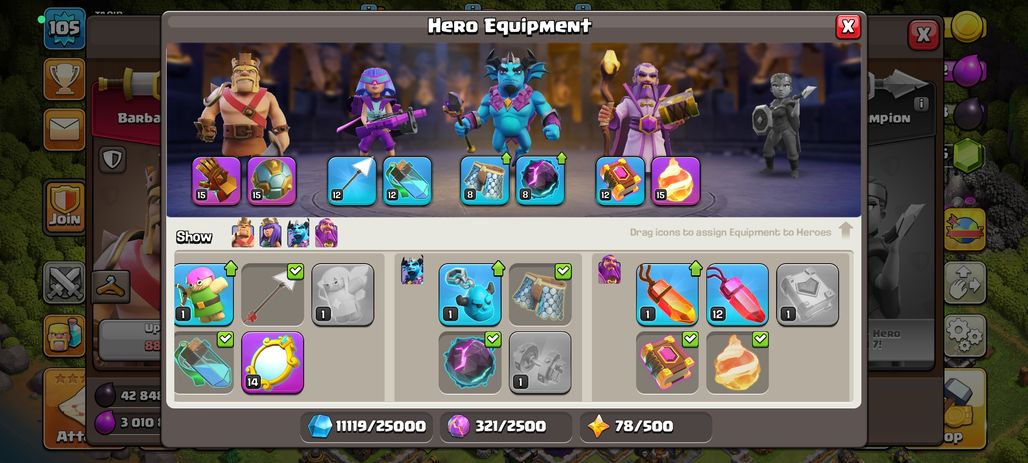Select the Giant Gauntlet equipment under Barbarian King

click(x=216, y=181)
